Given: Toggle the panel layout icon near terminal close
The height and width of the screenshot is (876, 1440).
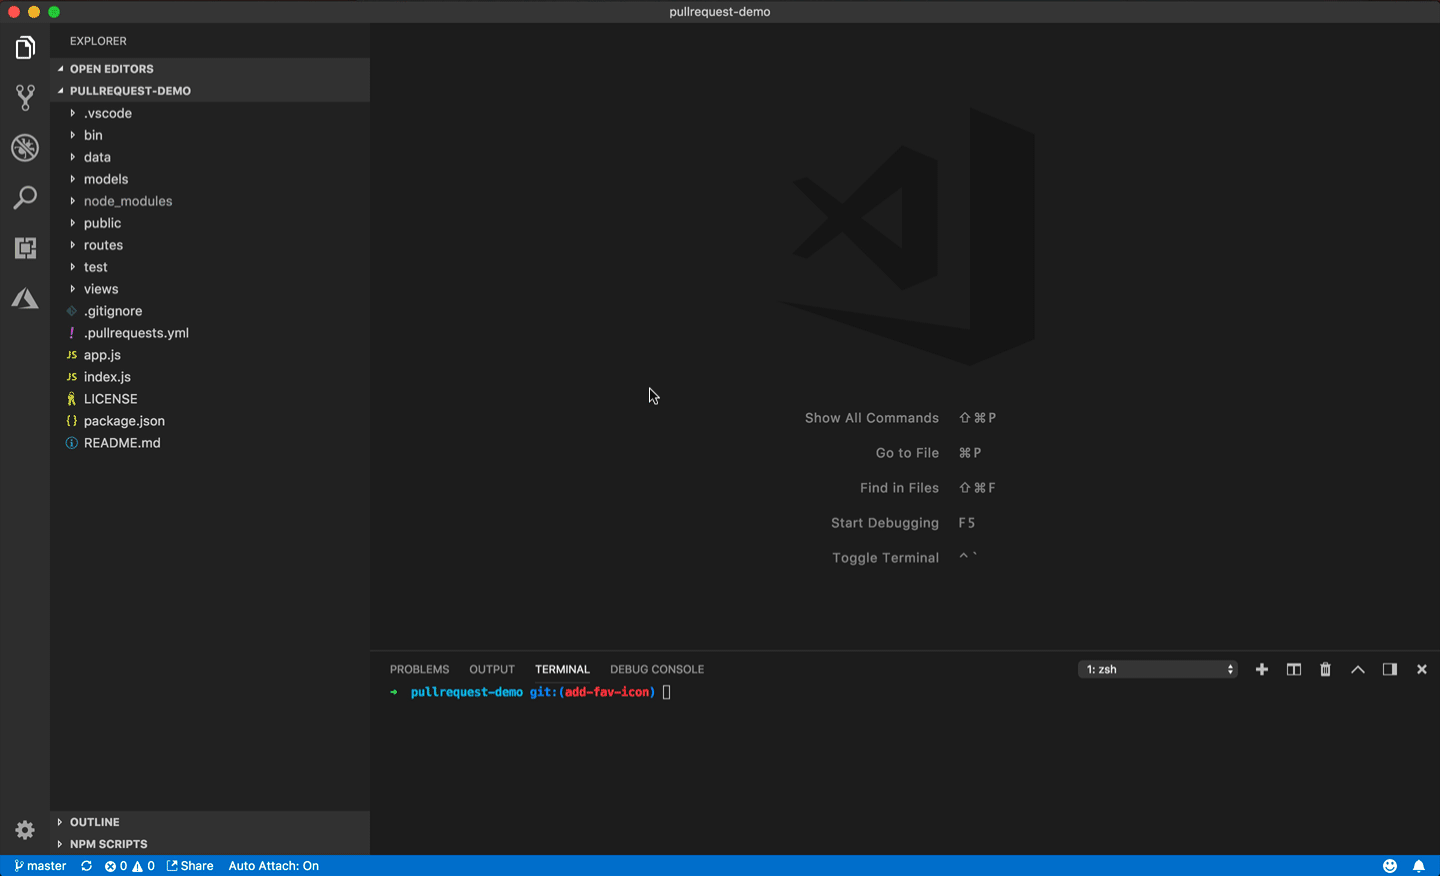Looking at the screenshot, I should [1389, 669].
